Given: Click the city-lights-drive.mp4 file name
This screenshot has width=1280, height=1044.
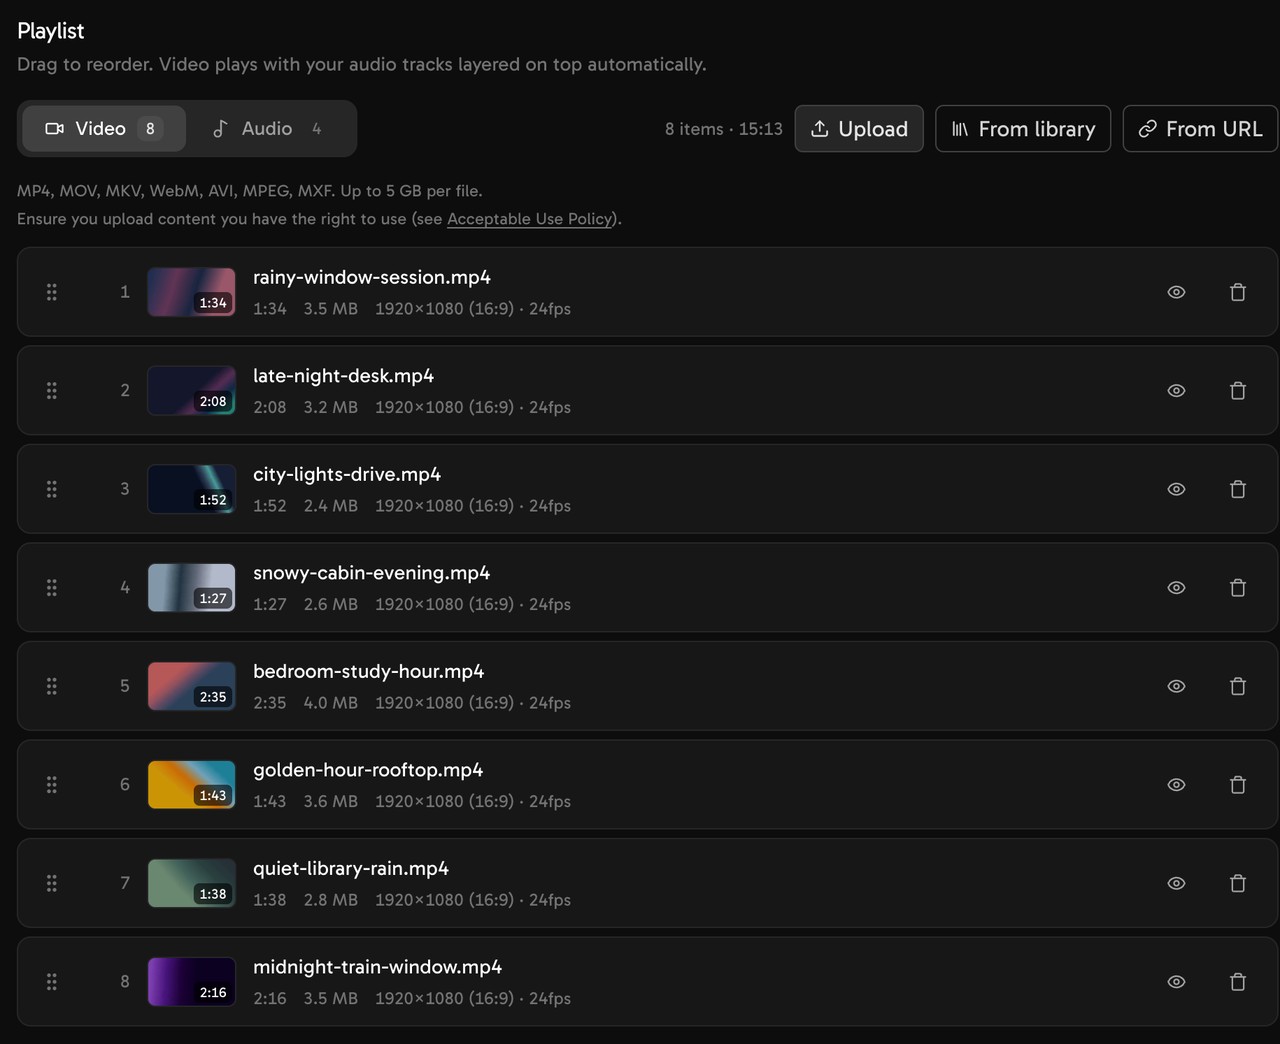Looking at the screenshot, I should click(347, 474).
